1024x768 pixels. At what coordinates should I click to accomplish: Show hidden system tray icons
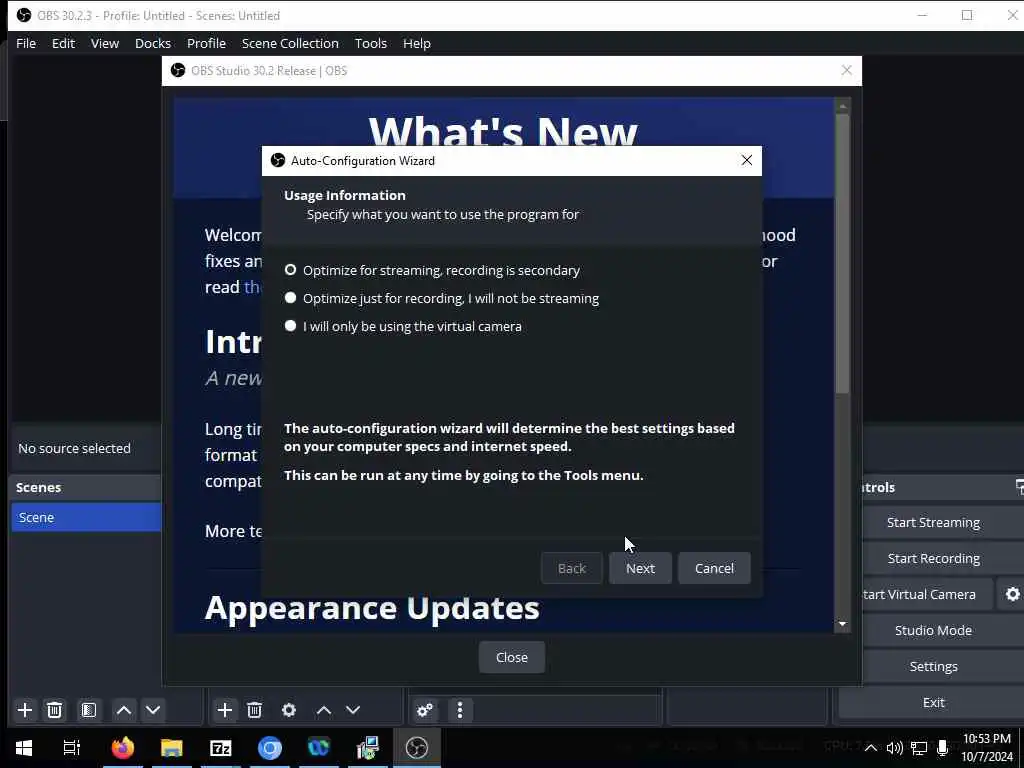pos(871,748)
